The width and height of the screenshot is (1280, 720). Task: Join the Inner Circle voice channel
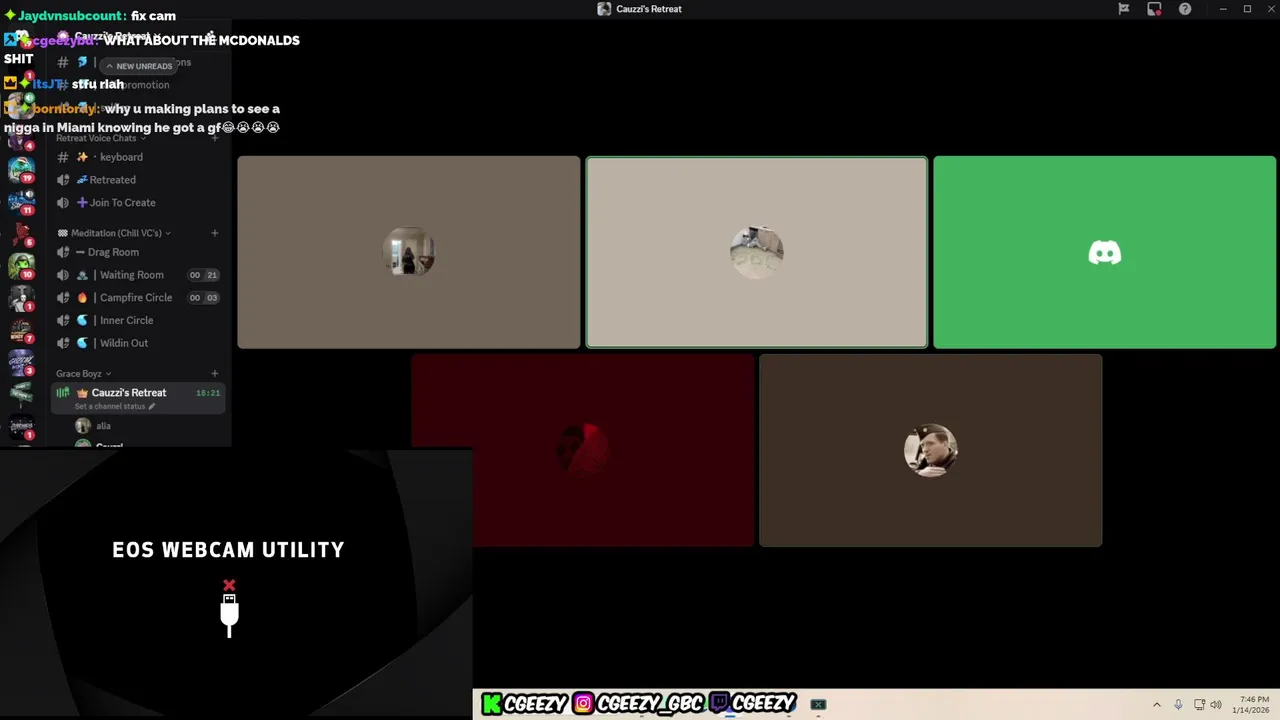tap(138, 321)
